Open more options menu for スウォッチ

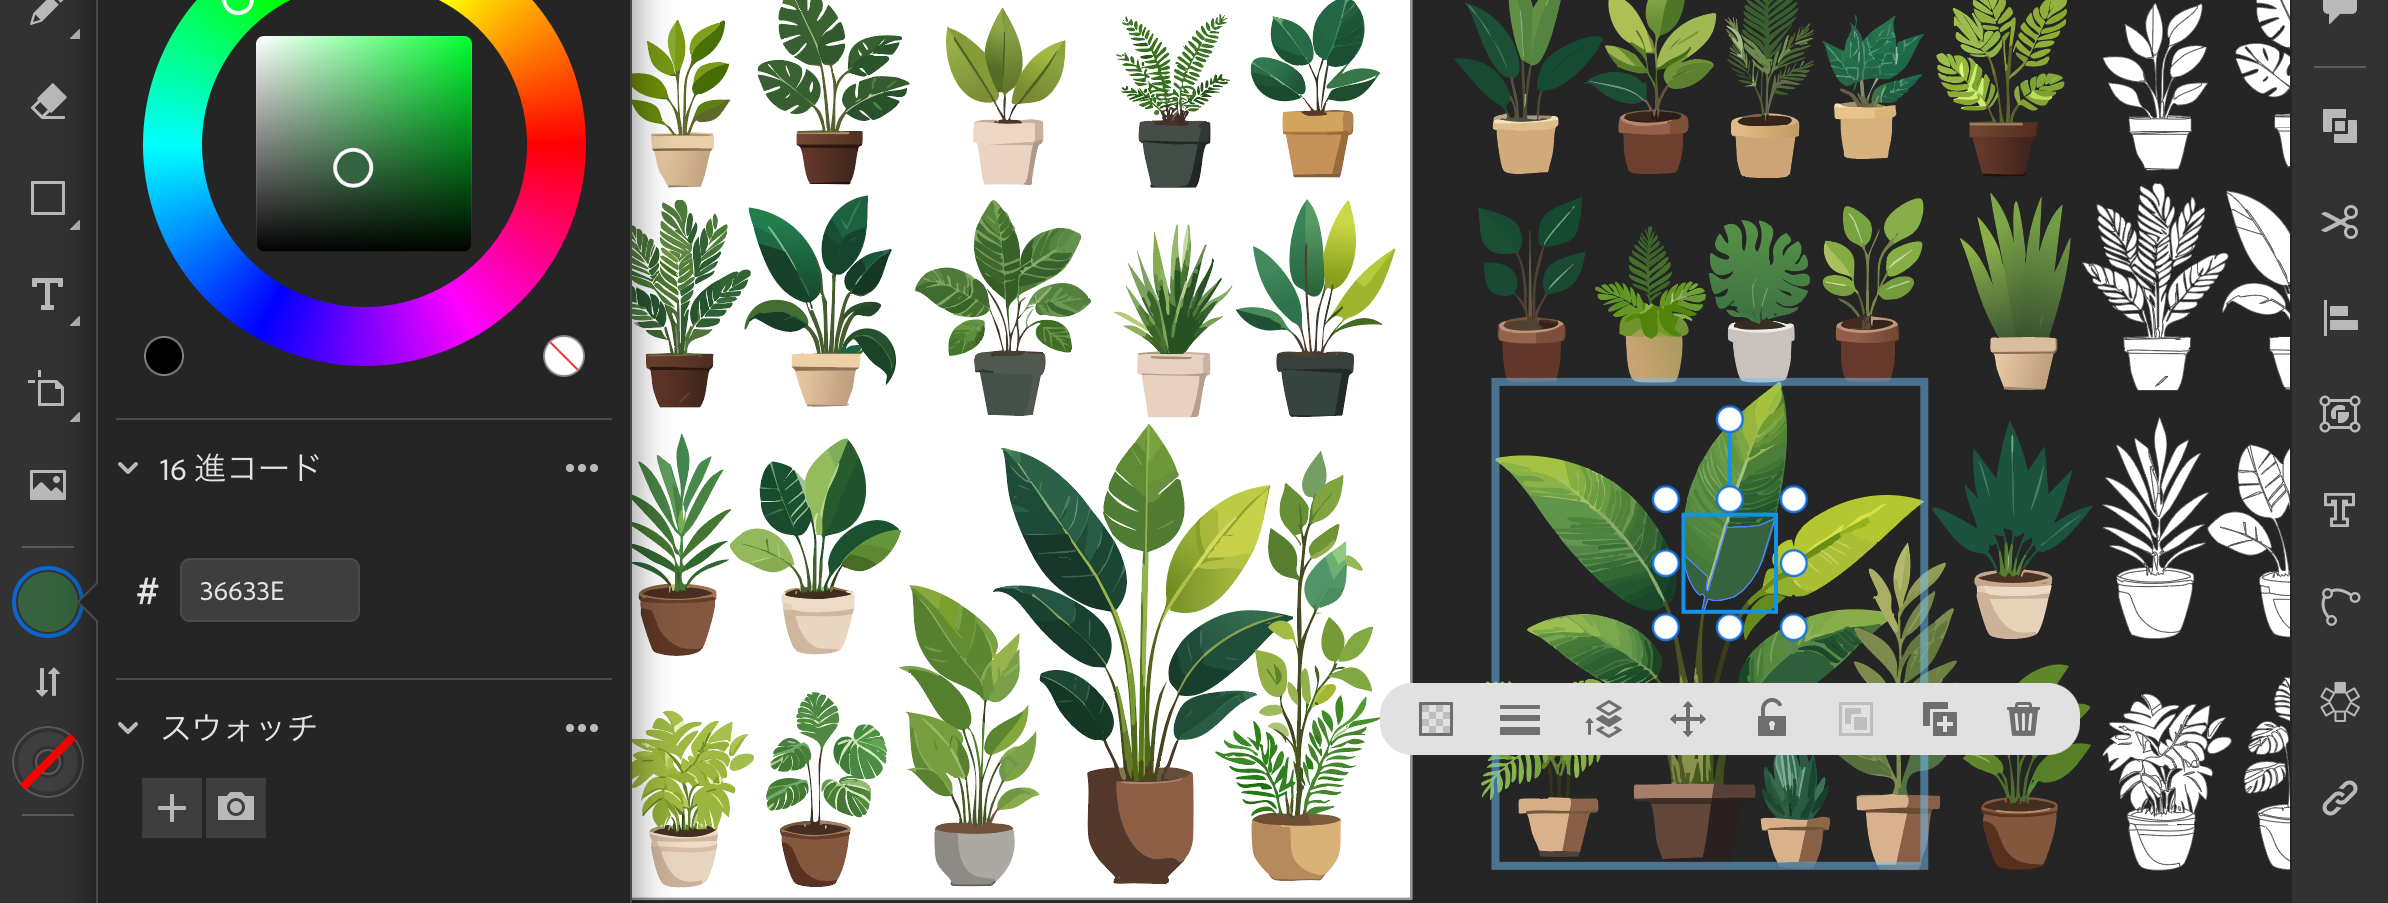point(581,728)
